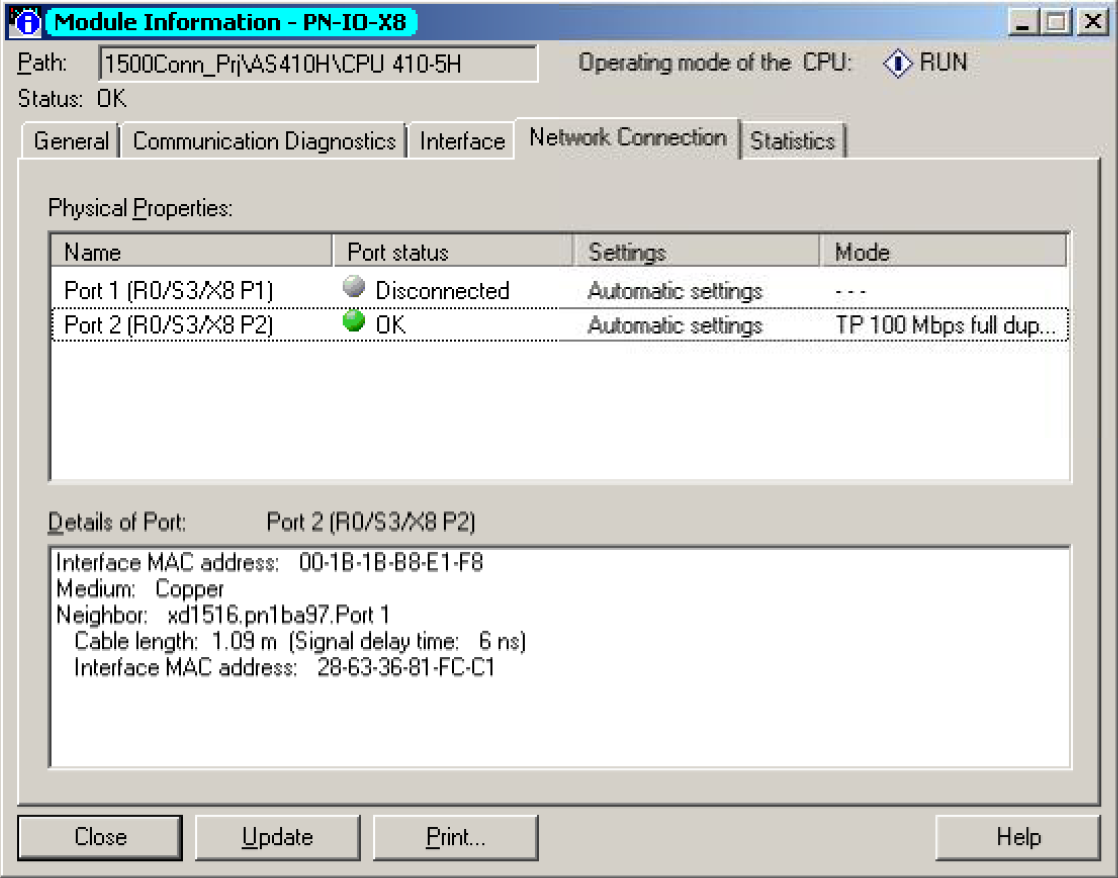Select the Interface tab

tap(461, 141)
